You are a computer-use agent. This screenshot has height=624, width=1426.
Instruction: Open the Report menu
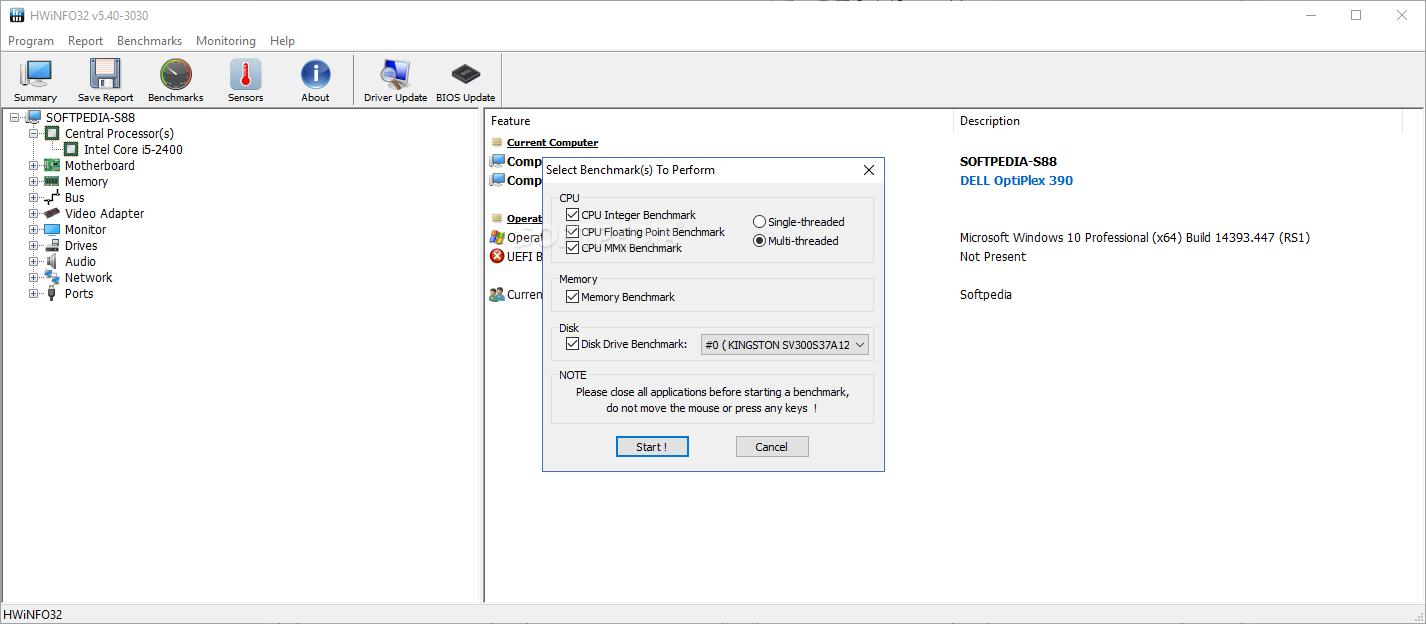tap(85, 41)
